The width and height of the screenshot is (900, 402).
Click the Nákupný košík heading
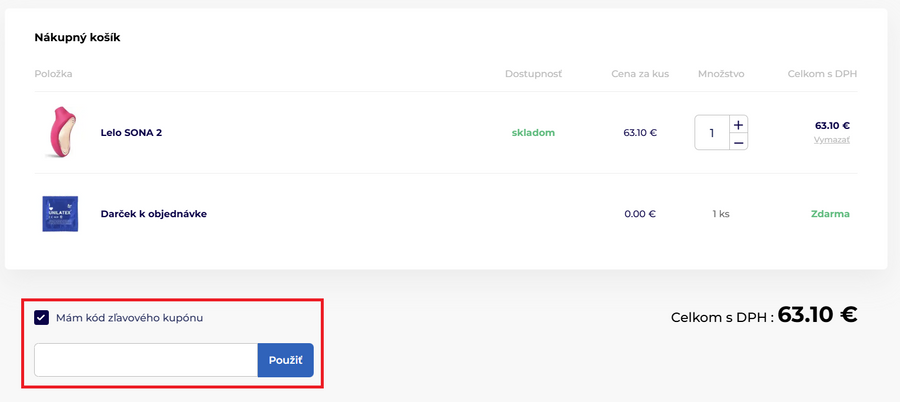tap(78, 38)
